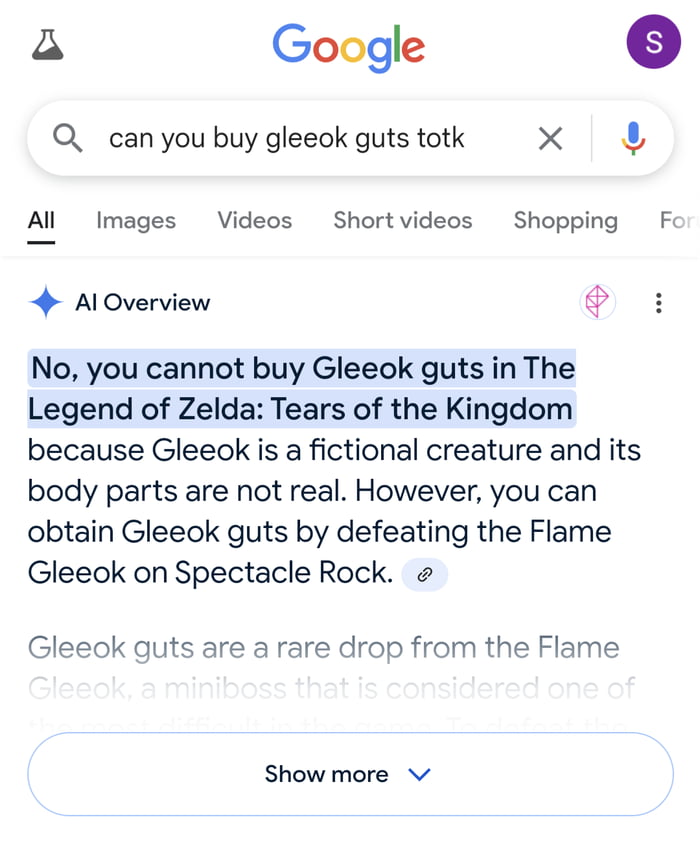The height and width of the screenshot is (850, 700).
Task: Open the three-dot options menu for AI Overview
Action: pos(659,302)
